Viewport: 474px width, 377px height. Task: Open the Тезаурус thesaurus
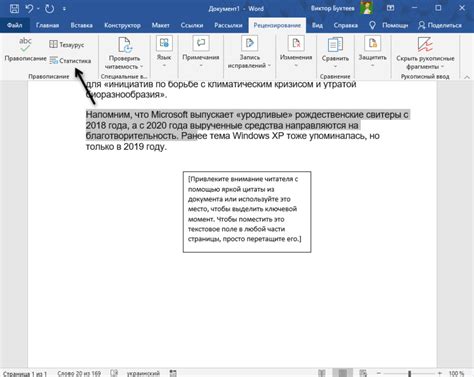click(x=67, y=44)
